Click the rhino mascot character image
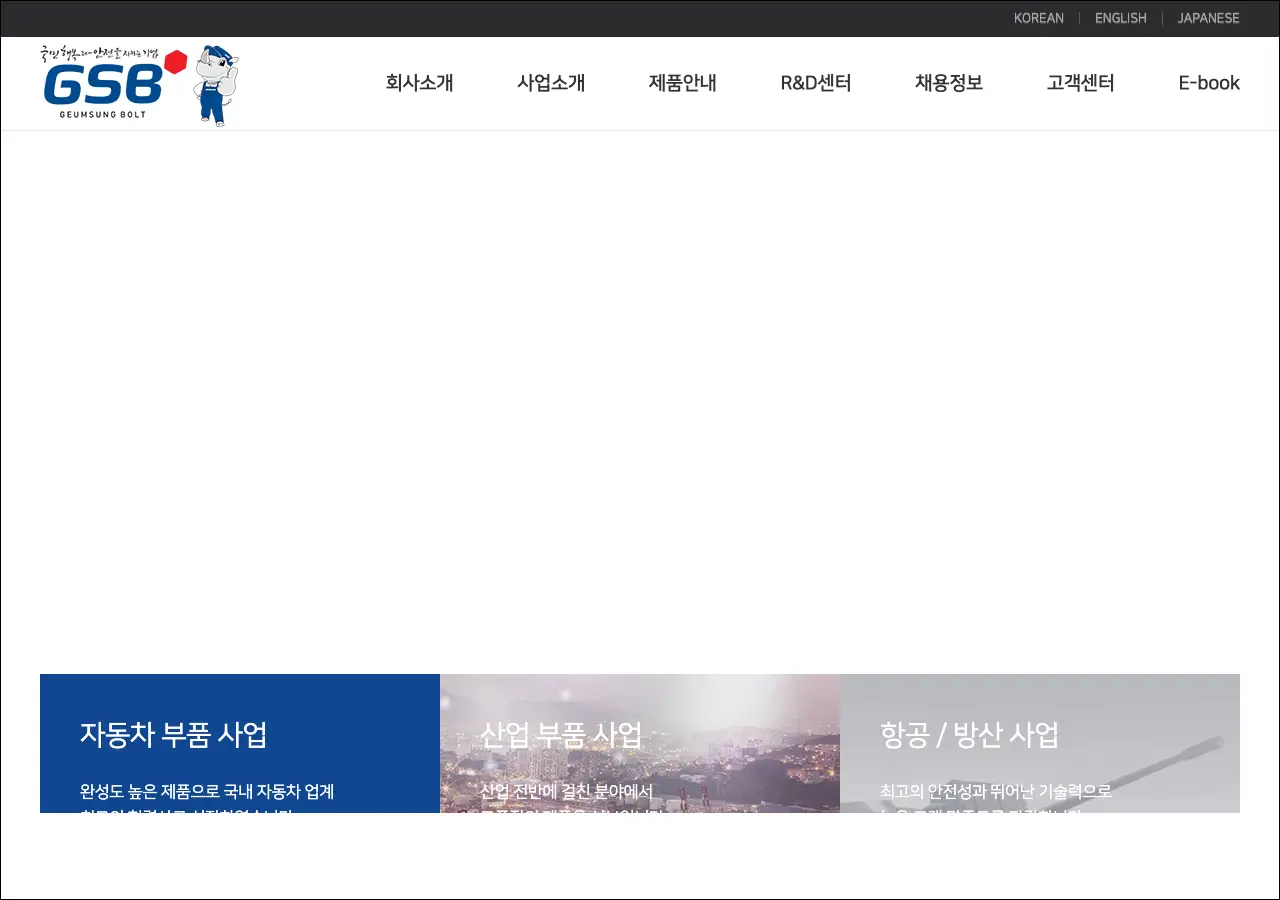 (215, 85)
